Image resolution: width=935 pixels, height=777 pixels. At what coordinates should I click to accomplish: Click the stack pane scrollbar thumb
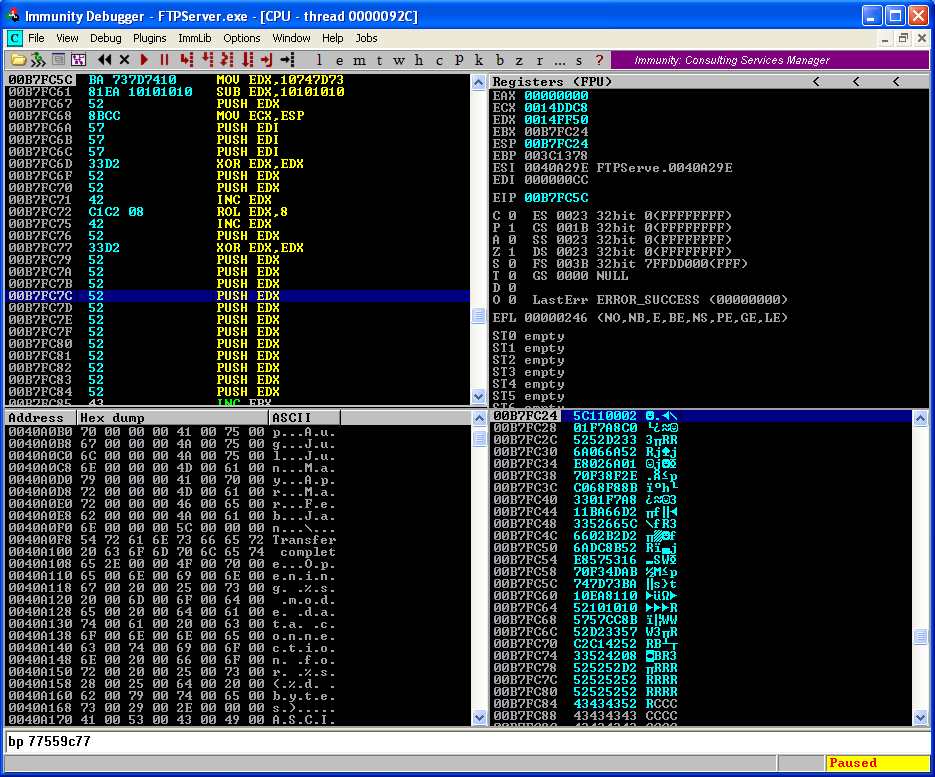pyautogui.click(x=920, y=636)
